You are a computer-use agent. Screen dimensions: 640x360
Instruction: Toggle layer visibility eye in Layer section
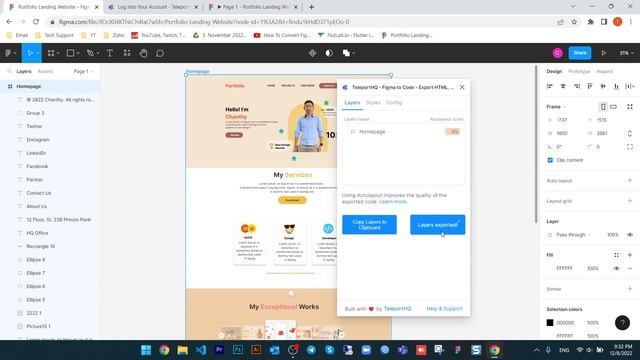(x=630, y=235)
